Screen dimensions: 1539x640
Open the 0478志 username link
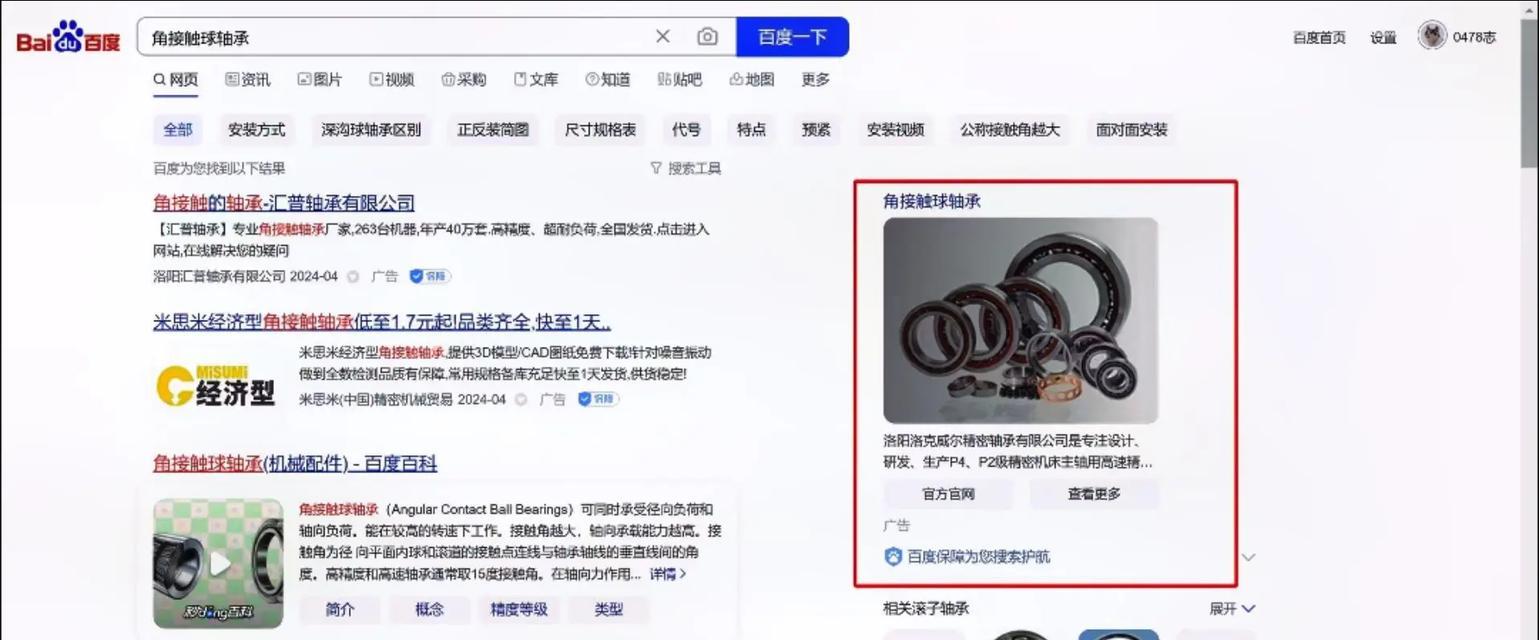click(x=1474, y=38)
